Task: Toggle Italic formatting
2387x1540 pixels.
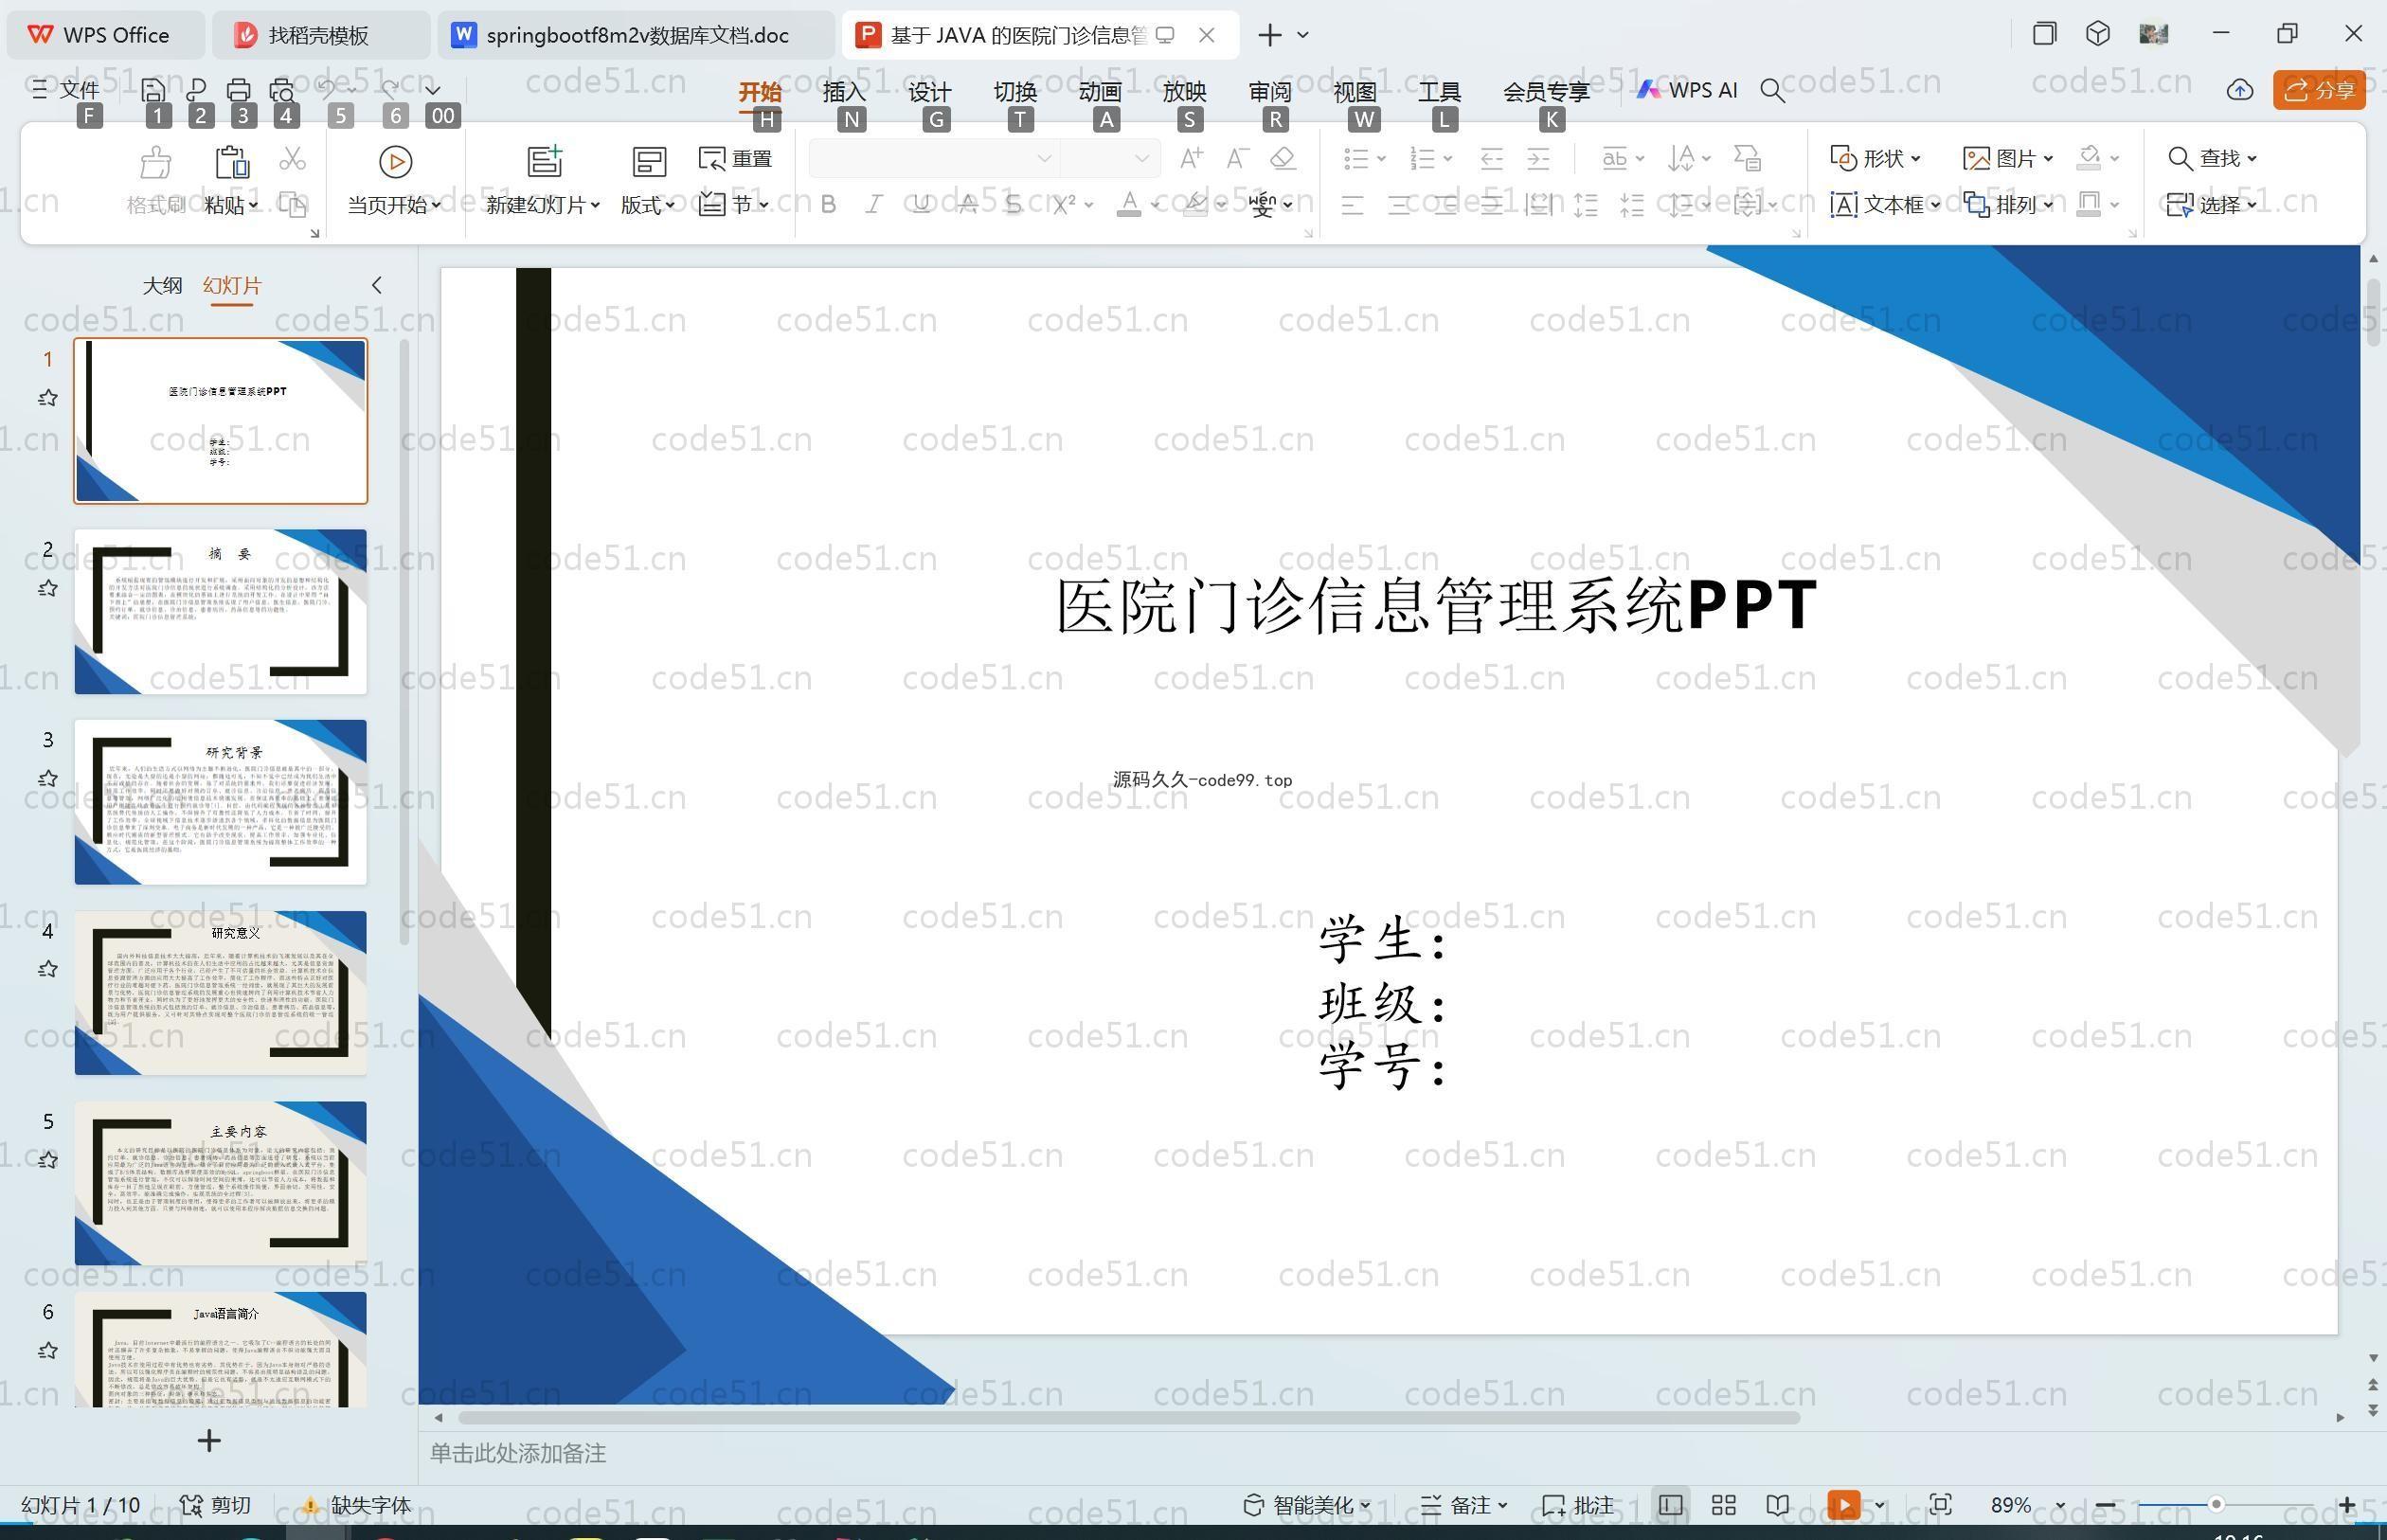Action: 874,204
